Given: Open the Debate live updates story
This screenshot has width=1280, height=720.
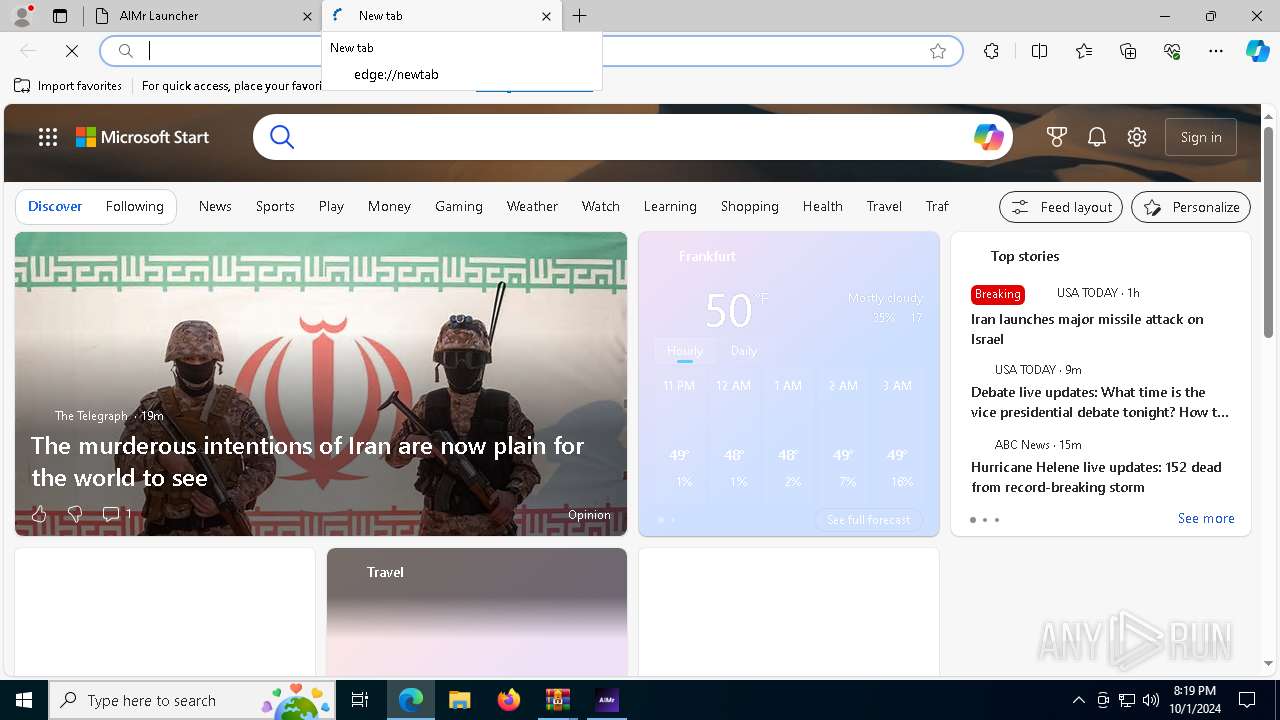Looking at the screenshot, I should (x=1100, y=402).
